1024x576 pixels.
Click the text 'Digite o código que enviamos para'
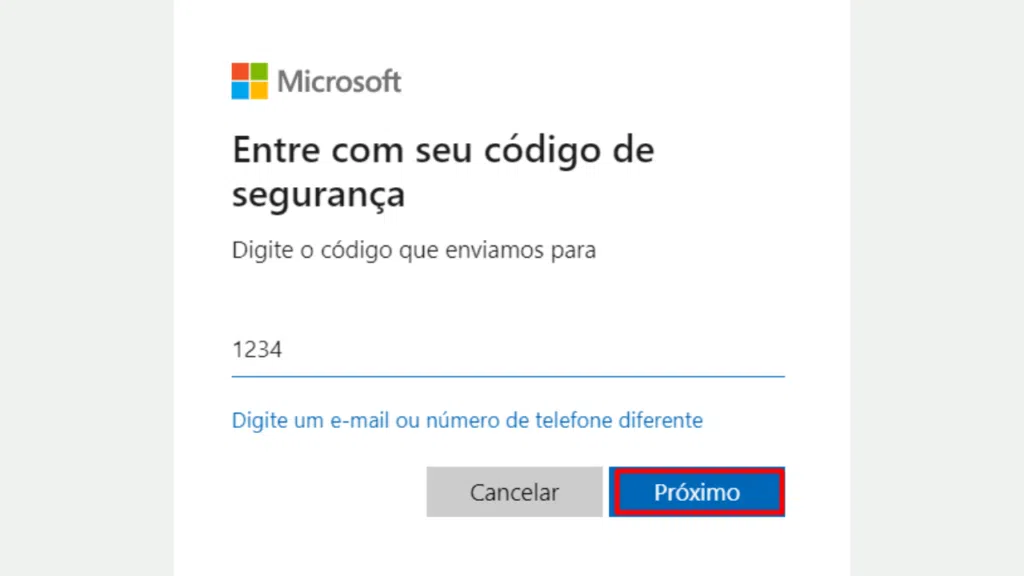pos(413,250)
